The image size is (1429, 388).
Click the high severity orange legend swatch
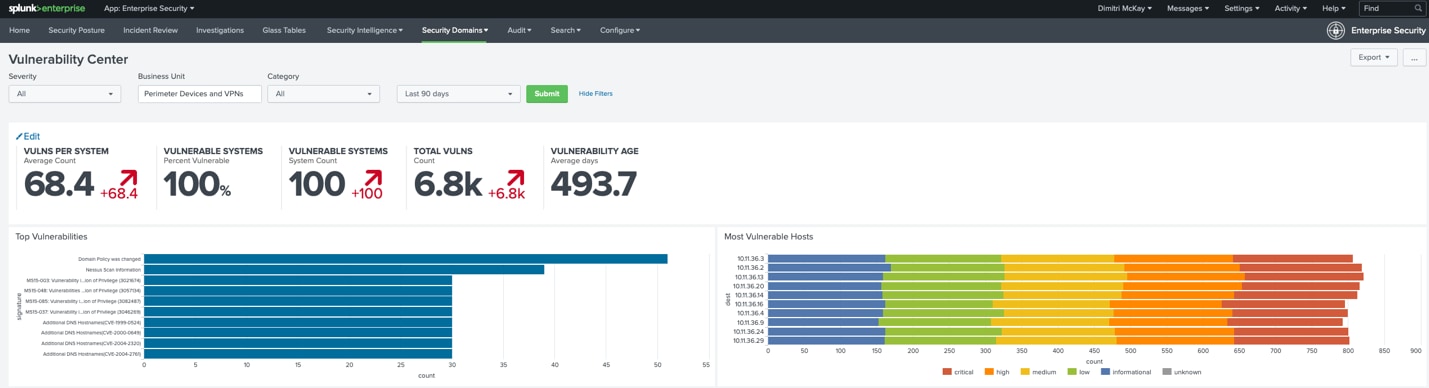989,372
